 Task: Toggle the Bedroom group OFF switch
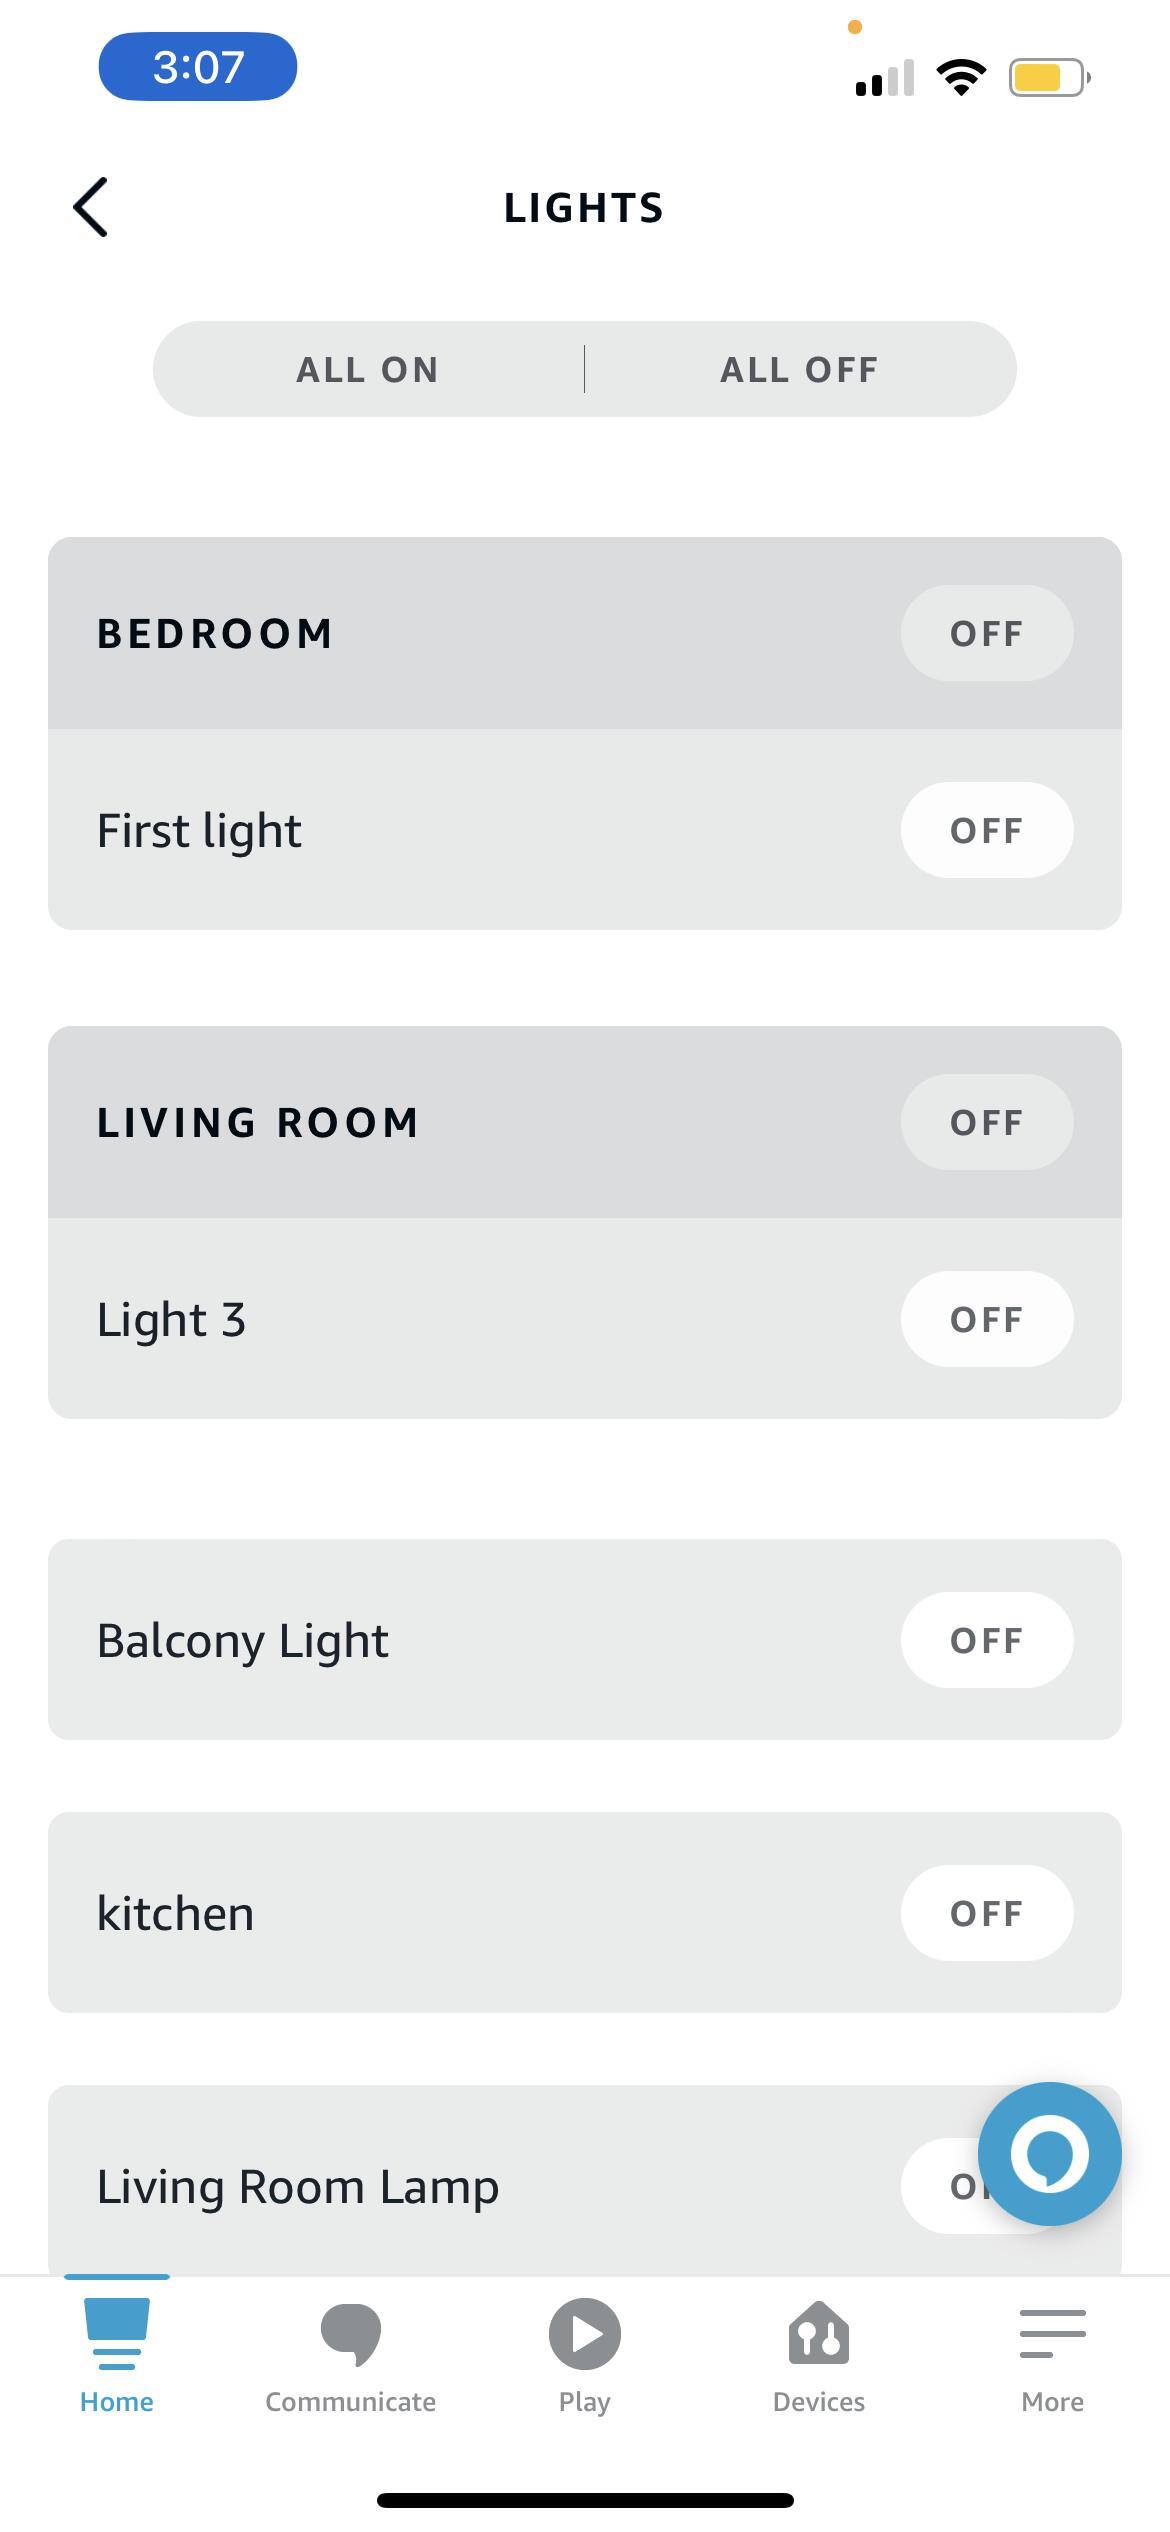(x=986, y=633)
